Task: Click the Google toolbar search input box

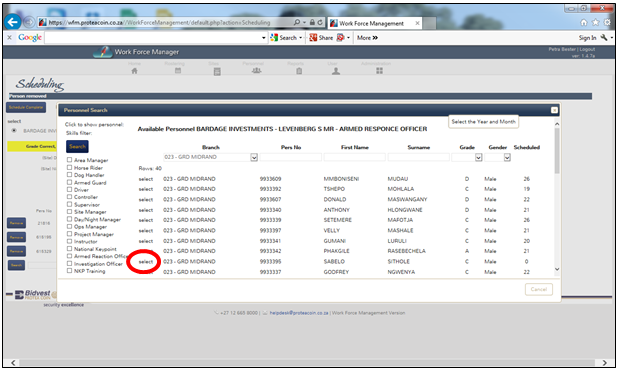Action: point(153,38)
